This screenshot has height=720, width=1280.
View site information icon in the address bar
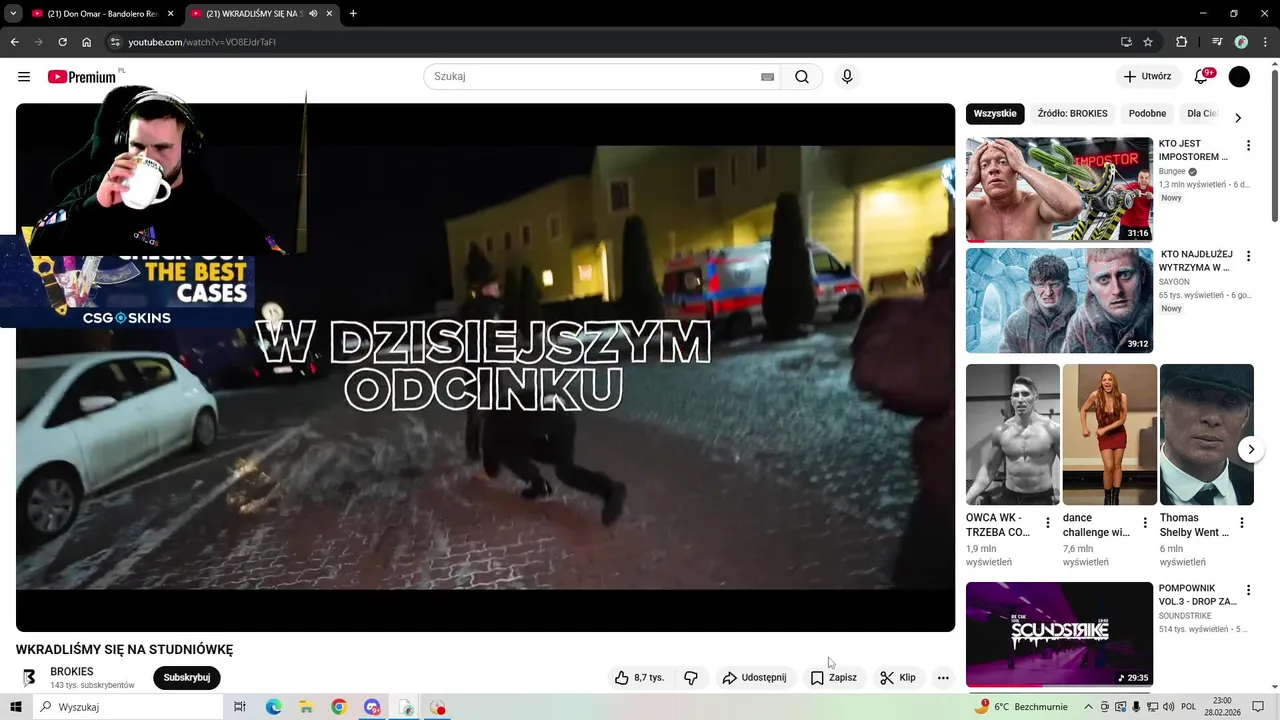[x=115, y=42]
